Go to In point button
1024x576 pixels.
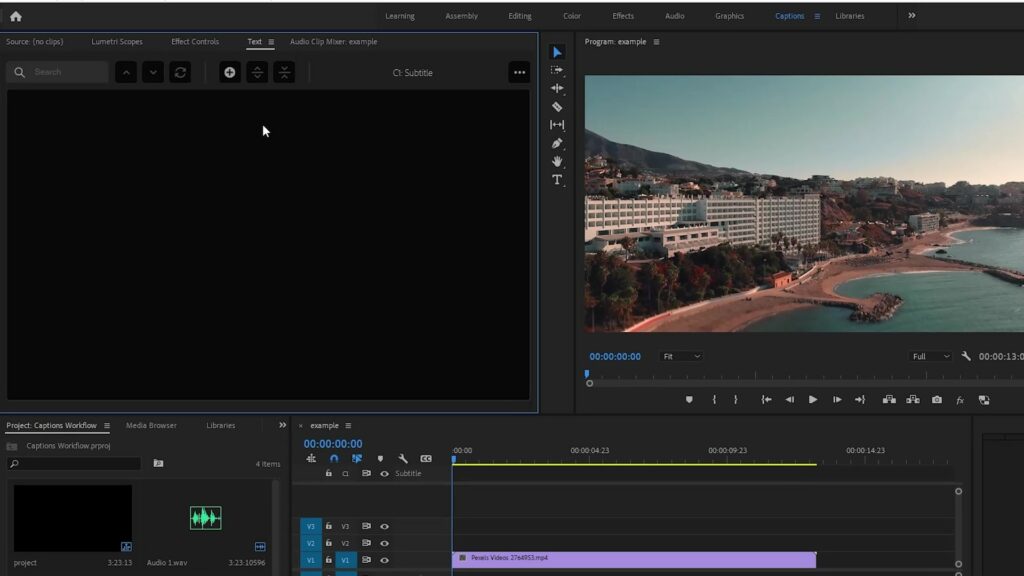pos(767,400)
